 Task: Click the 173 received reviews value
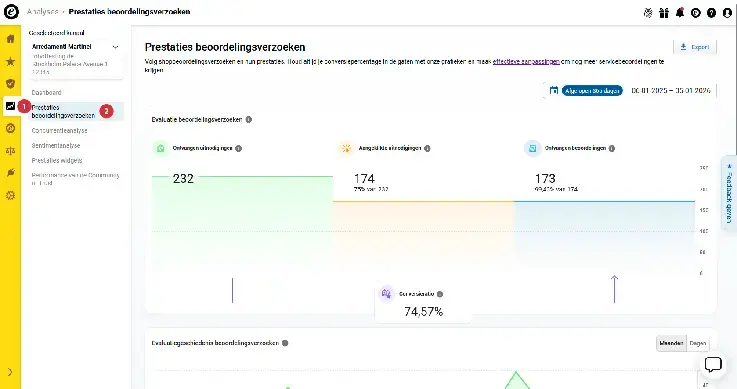[x=545, y=179]
